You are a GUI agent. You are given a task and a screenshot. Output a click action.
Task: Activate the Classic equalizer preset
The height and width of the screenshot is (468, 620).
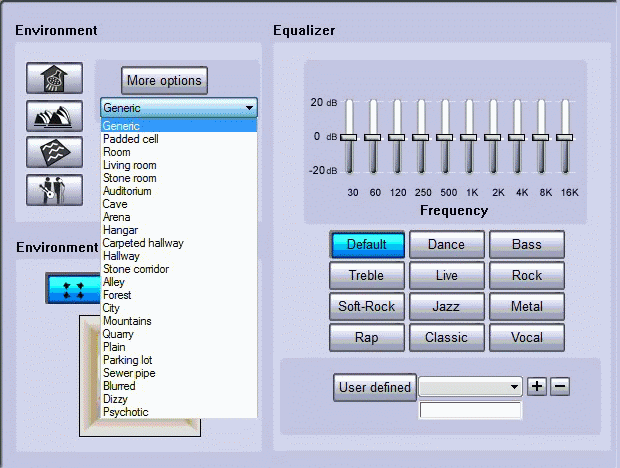[x=447, y=338]
